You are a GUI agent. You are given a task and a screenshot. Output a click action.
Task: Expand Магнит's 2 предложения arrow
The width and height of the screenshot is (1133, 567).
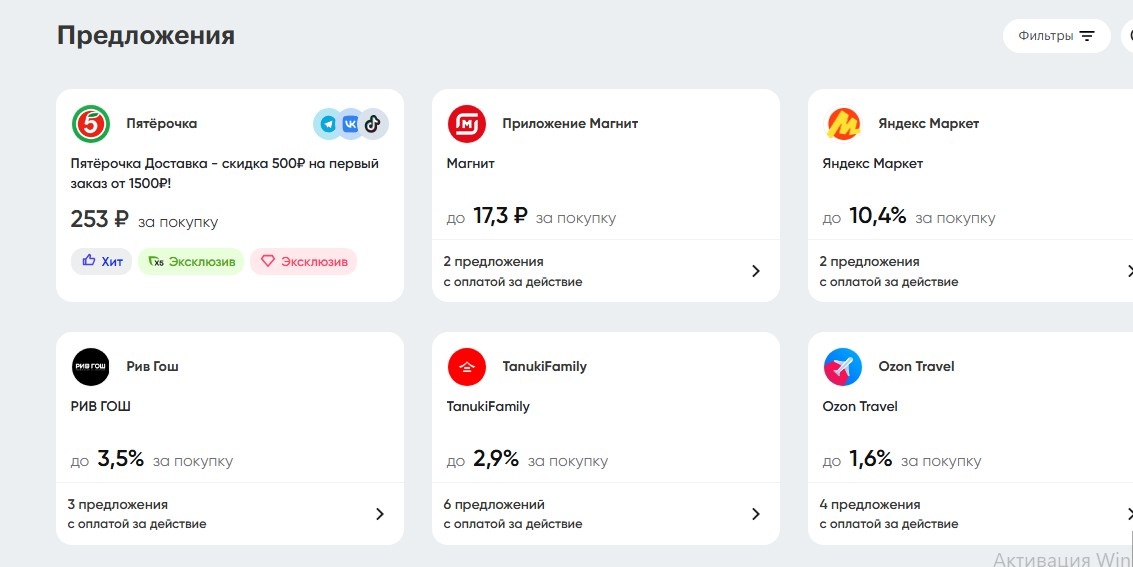click(x=756, y=271)
